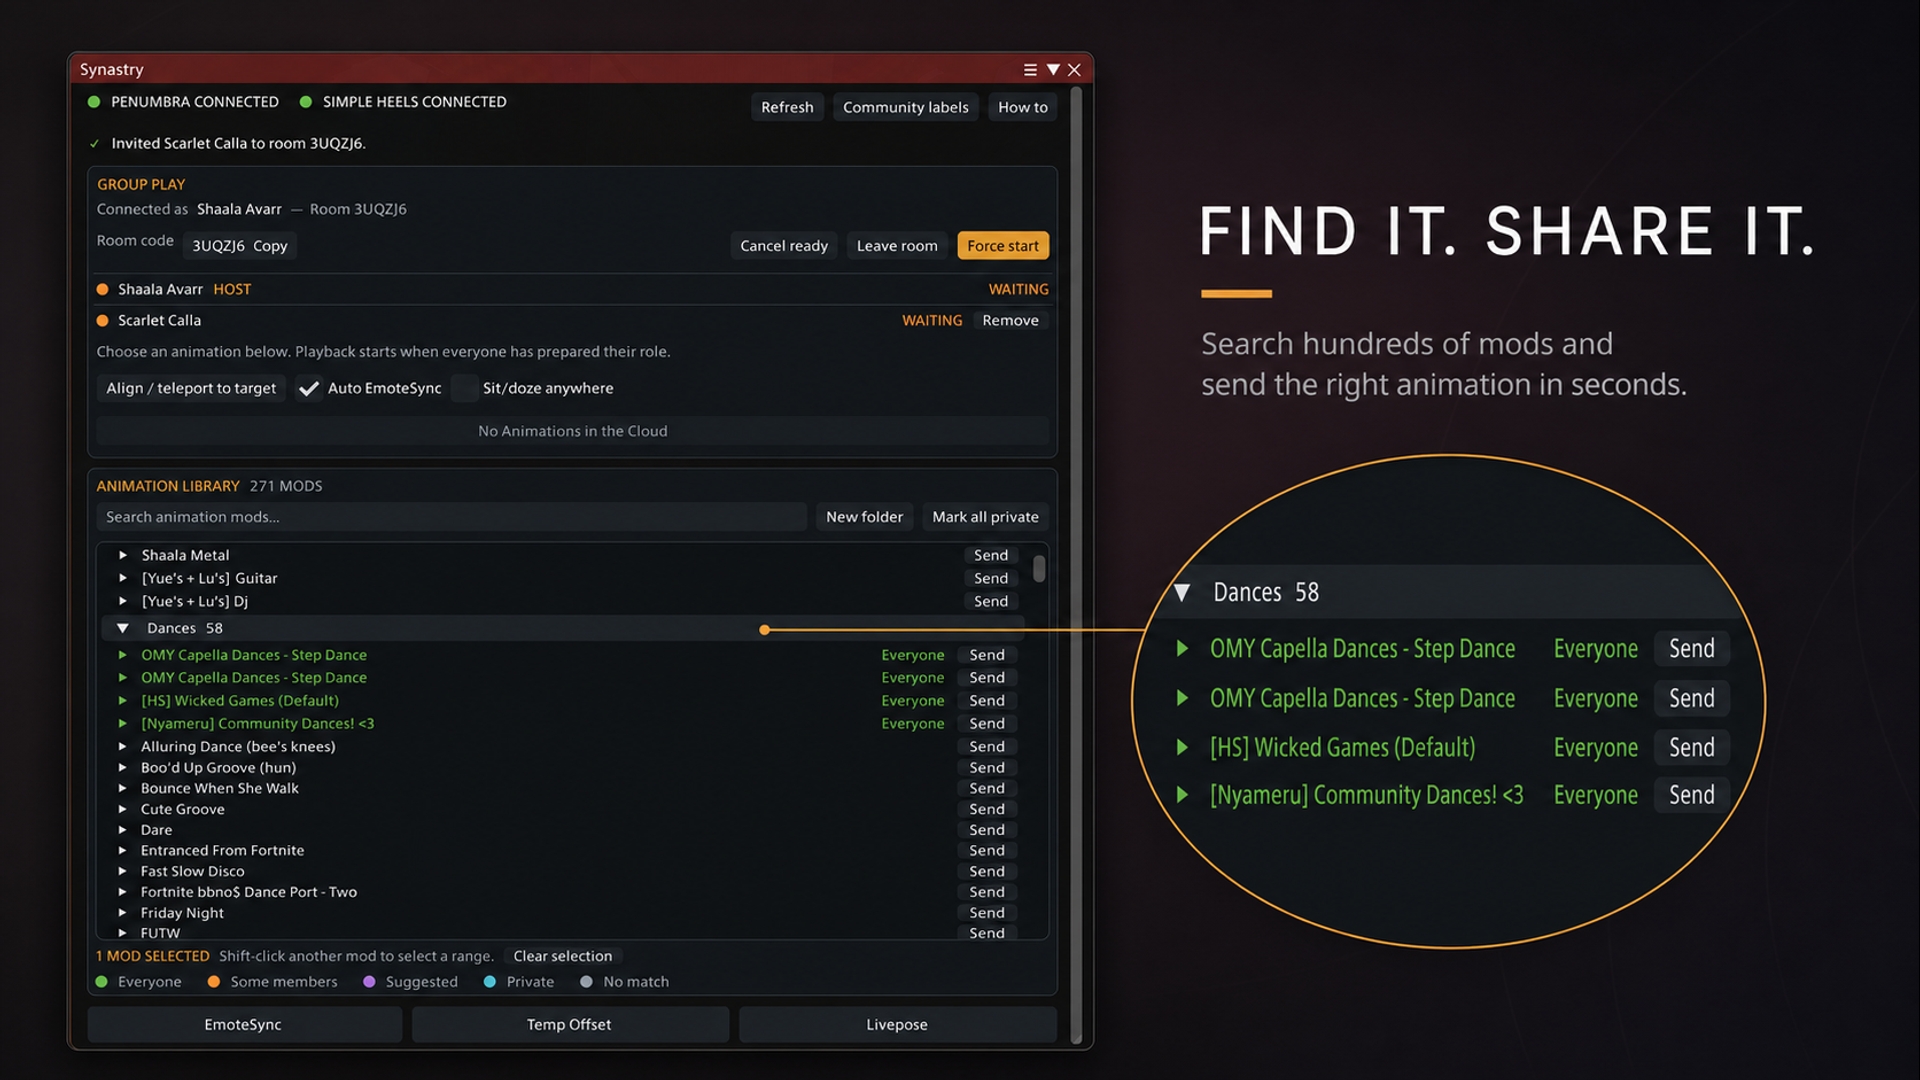The height and width of the screenshot is (1080, 1920).
Task: Send the Shaala Metal animation
Action: (x=991, y=555)
